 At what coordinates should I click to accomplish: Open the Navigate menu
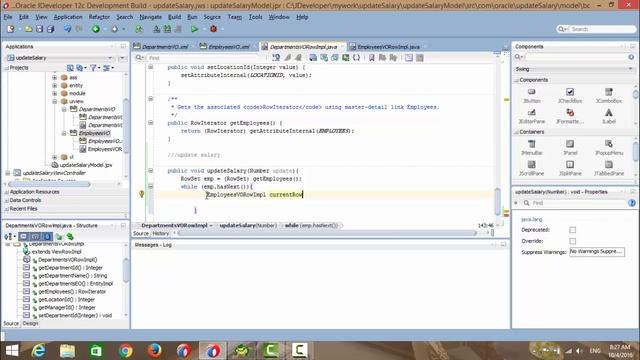pyautogui.click(x=150, y=17)
